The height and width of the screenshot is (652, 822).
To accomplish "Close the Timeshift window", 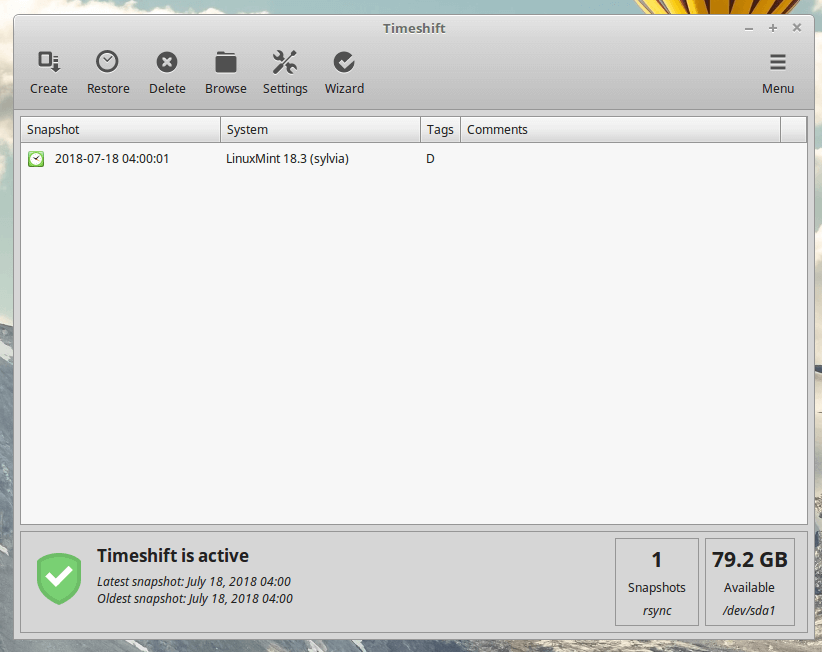I will (x=797, y=28).
